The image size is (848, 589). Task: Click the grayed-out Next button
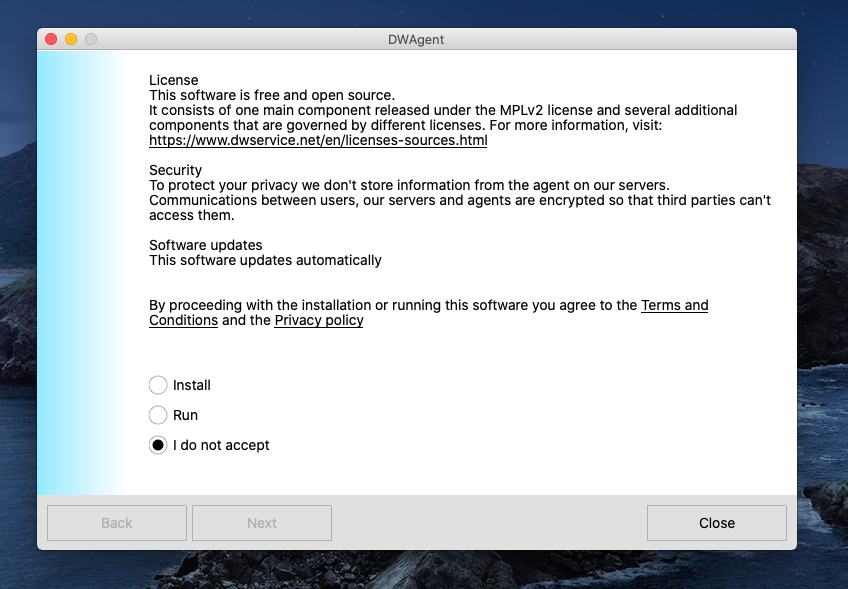262,523
